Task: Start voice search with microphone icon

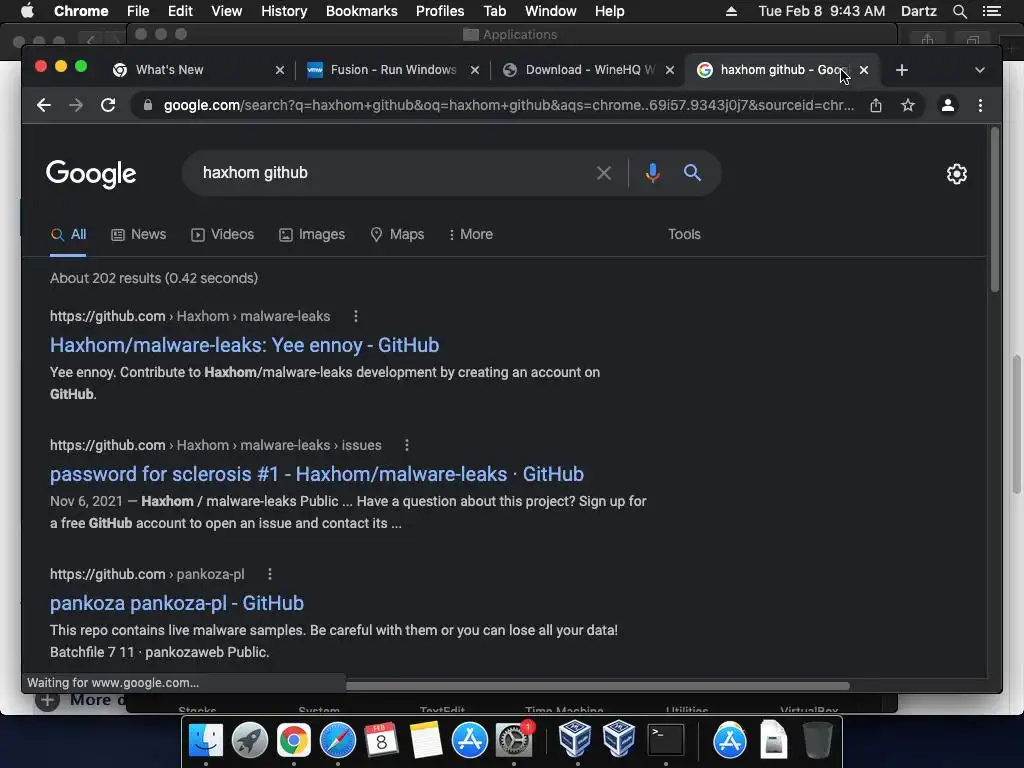Action: click(652, 173)
